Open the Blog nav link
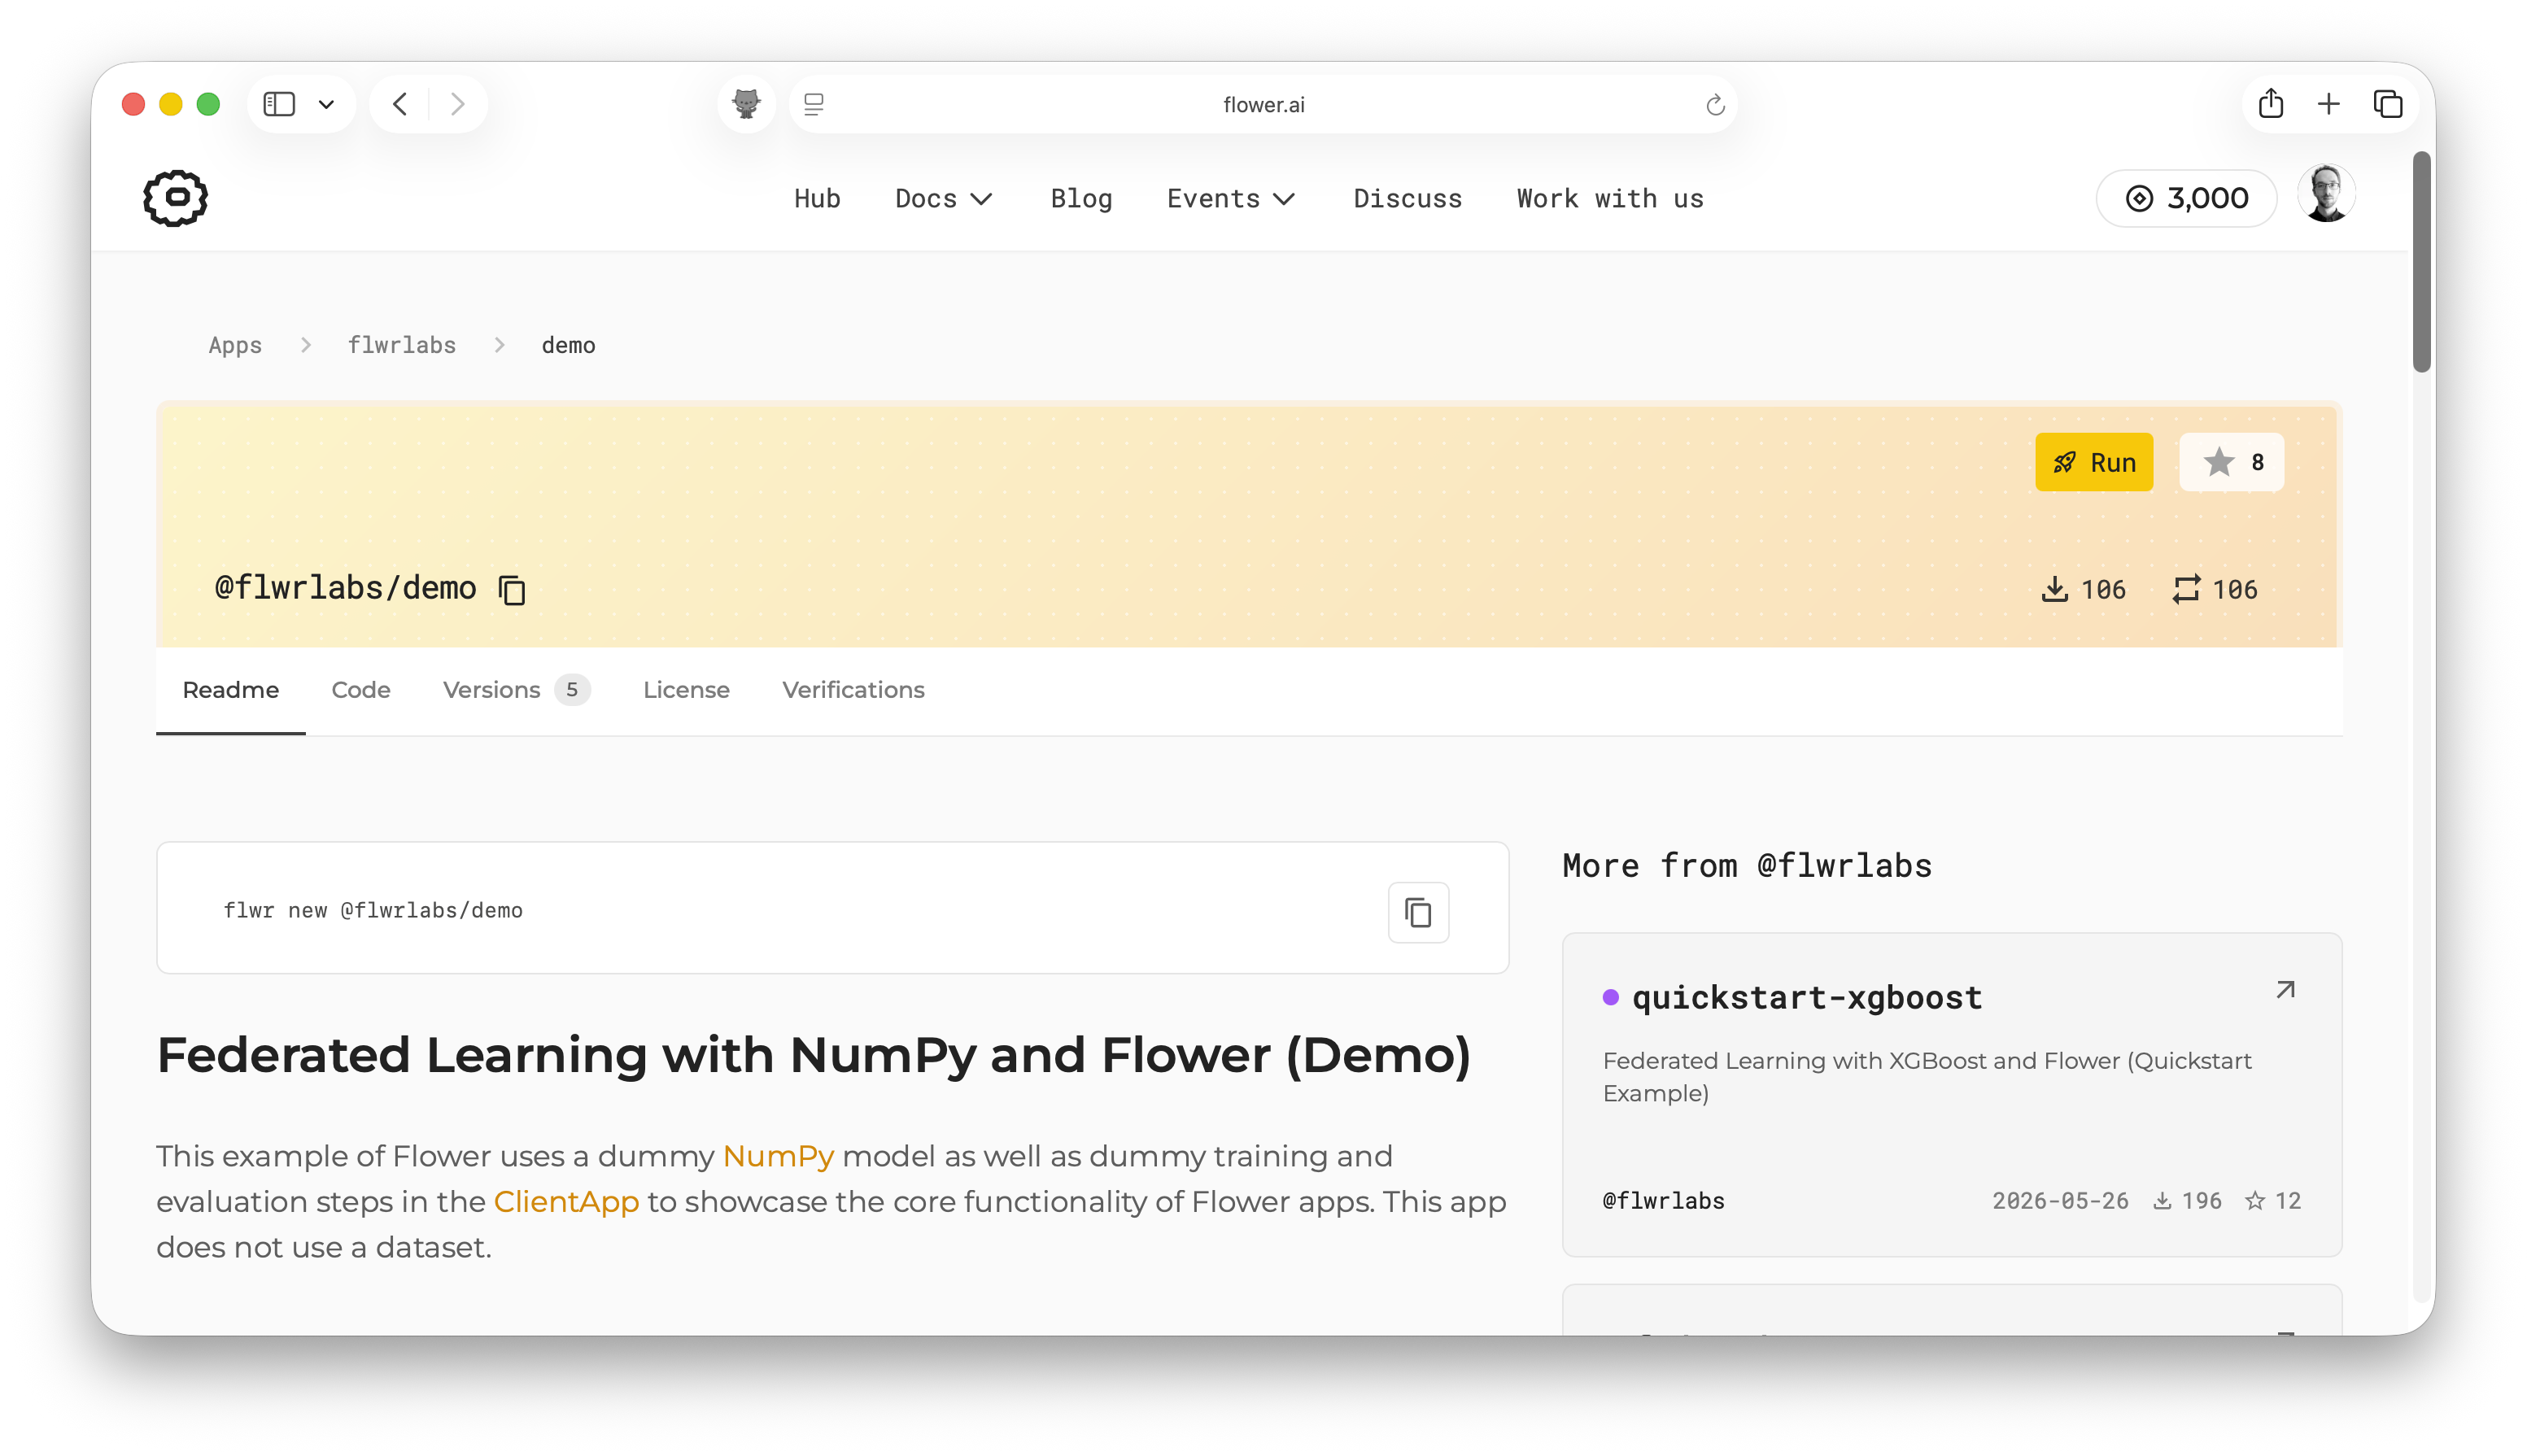 1081,198
